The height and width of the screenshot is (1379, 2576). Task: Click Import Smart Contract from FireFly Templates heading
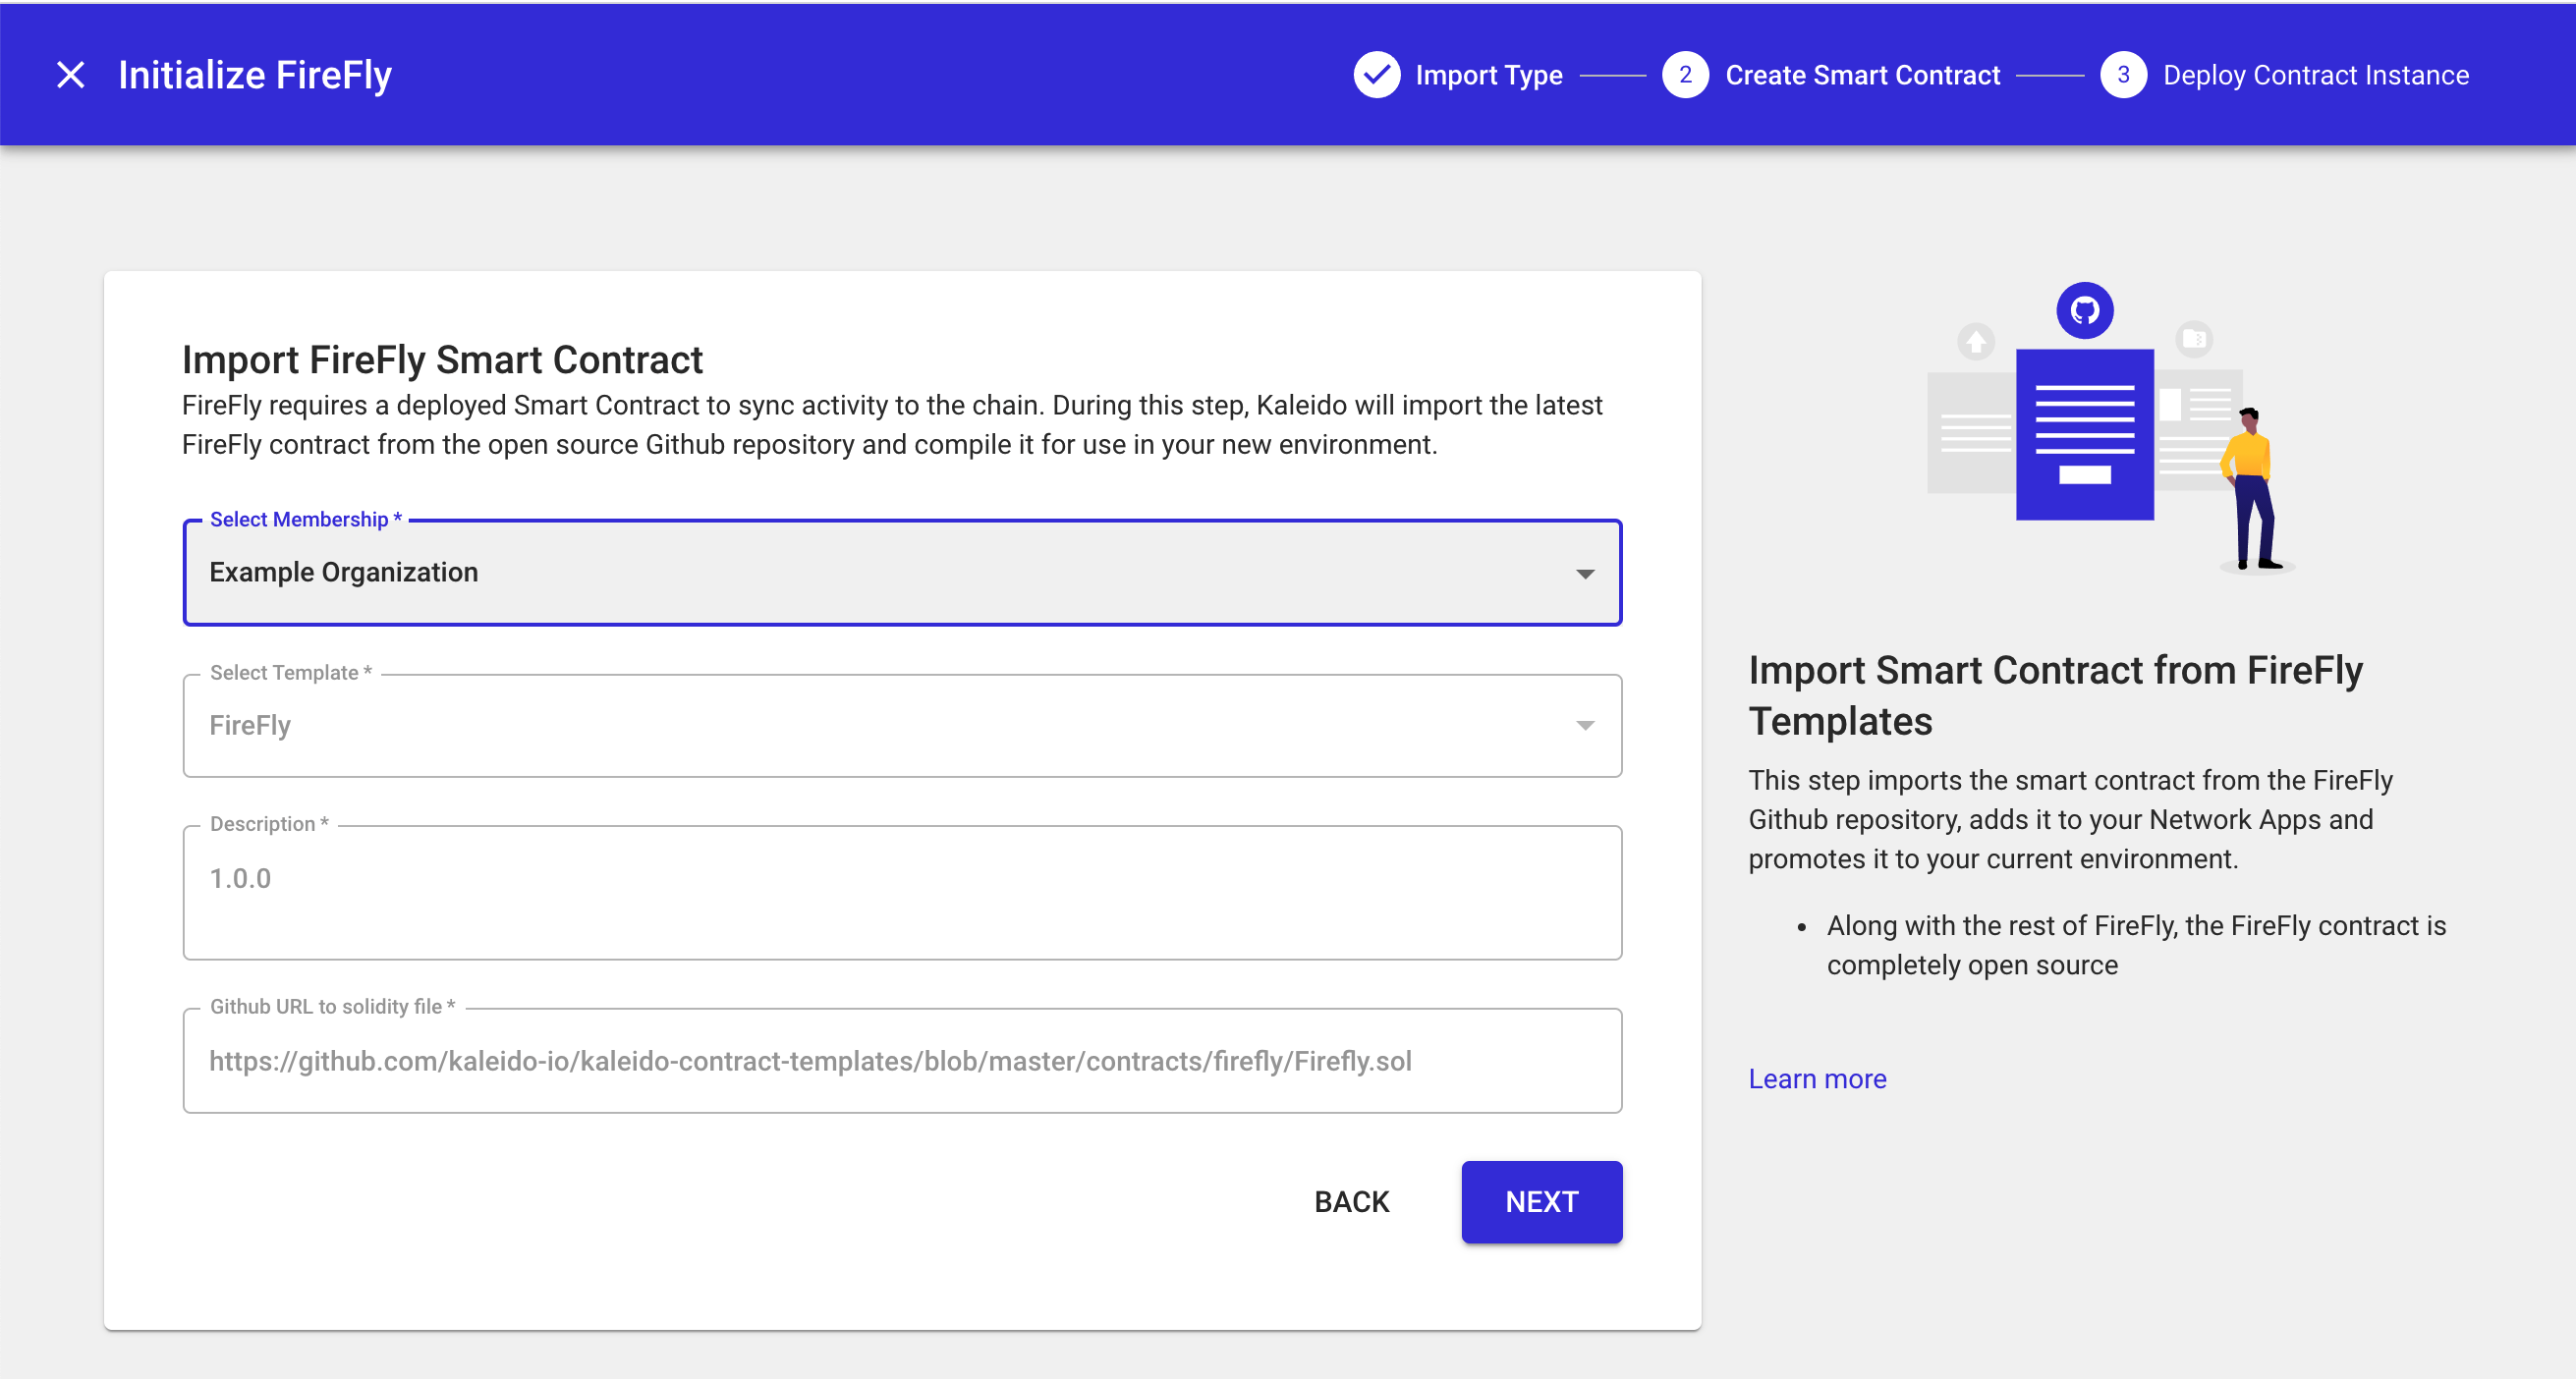(x=2055, y=695)
